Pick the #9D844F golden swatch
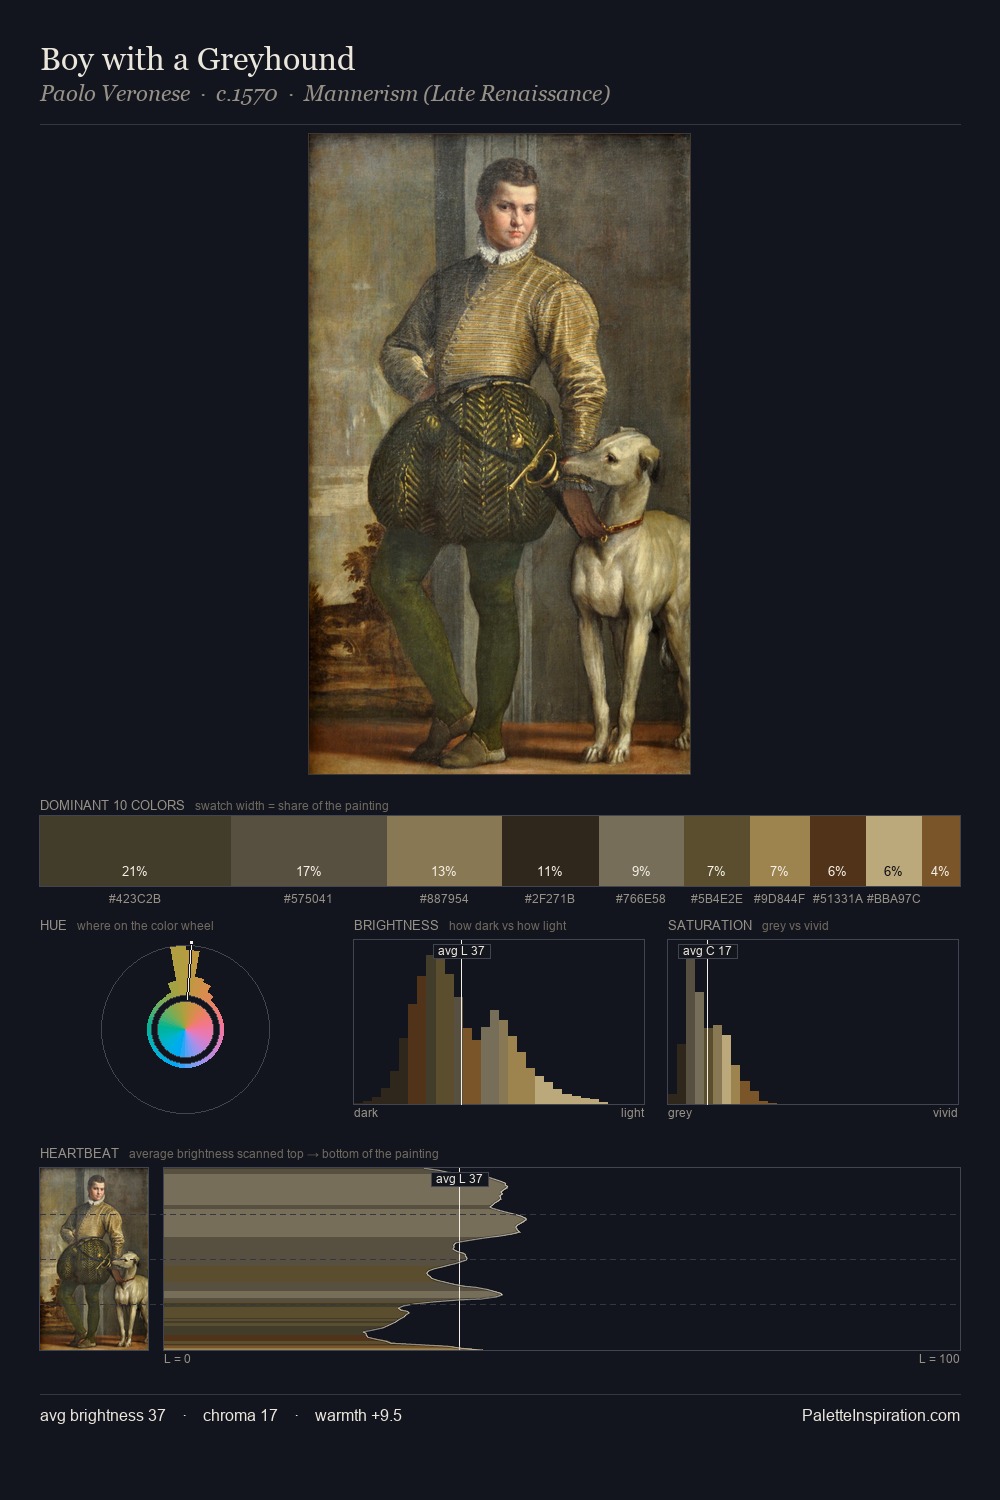 click(x=780, y=851)
